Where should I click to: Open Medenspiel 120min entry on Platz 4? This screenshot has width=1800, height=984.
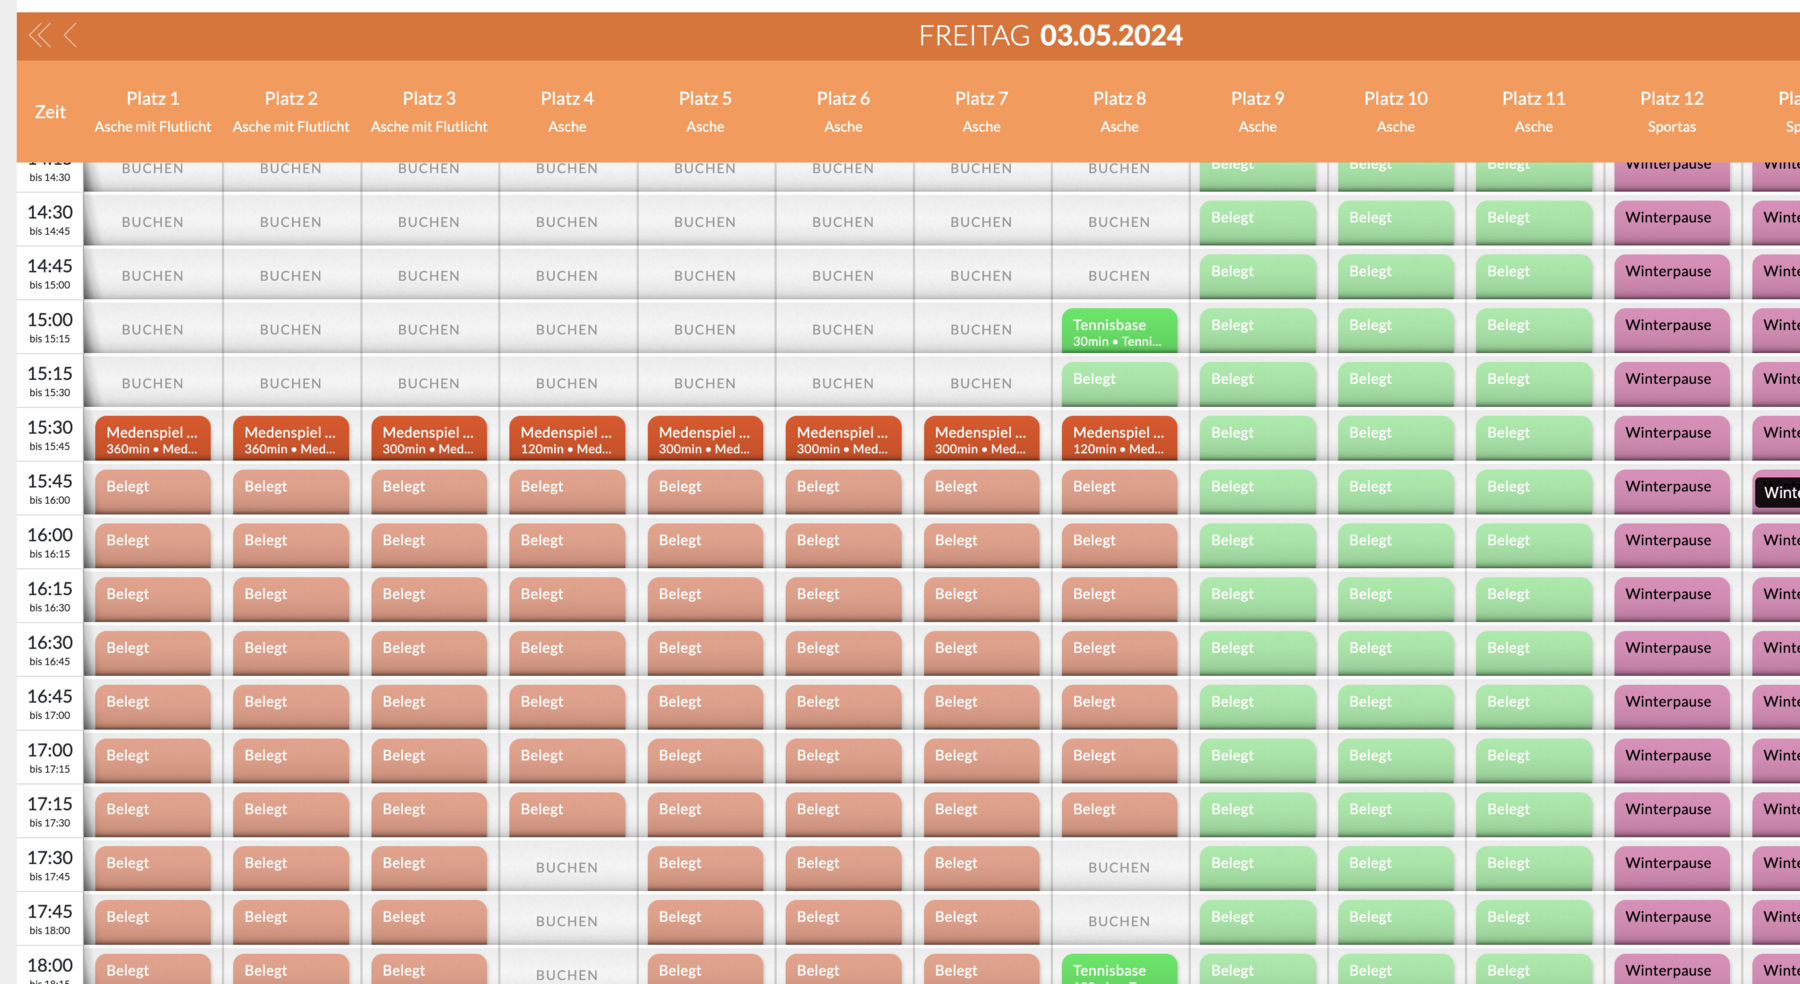click(x=567, y=439)
